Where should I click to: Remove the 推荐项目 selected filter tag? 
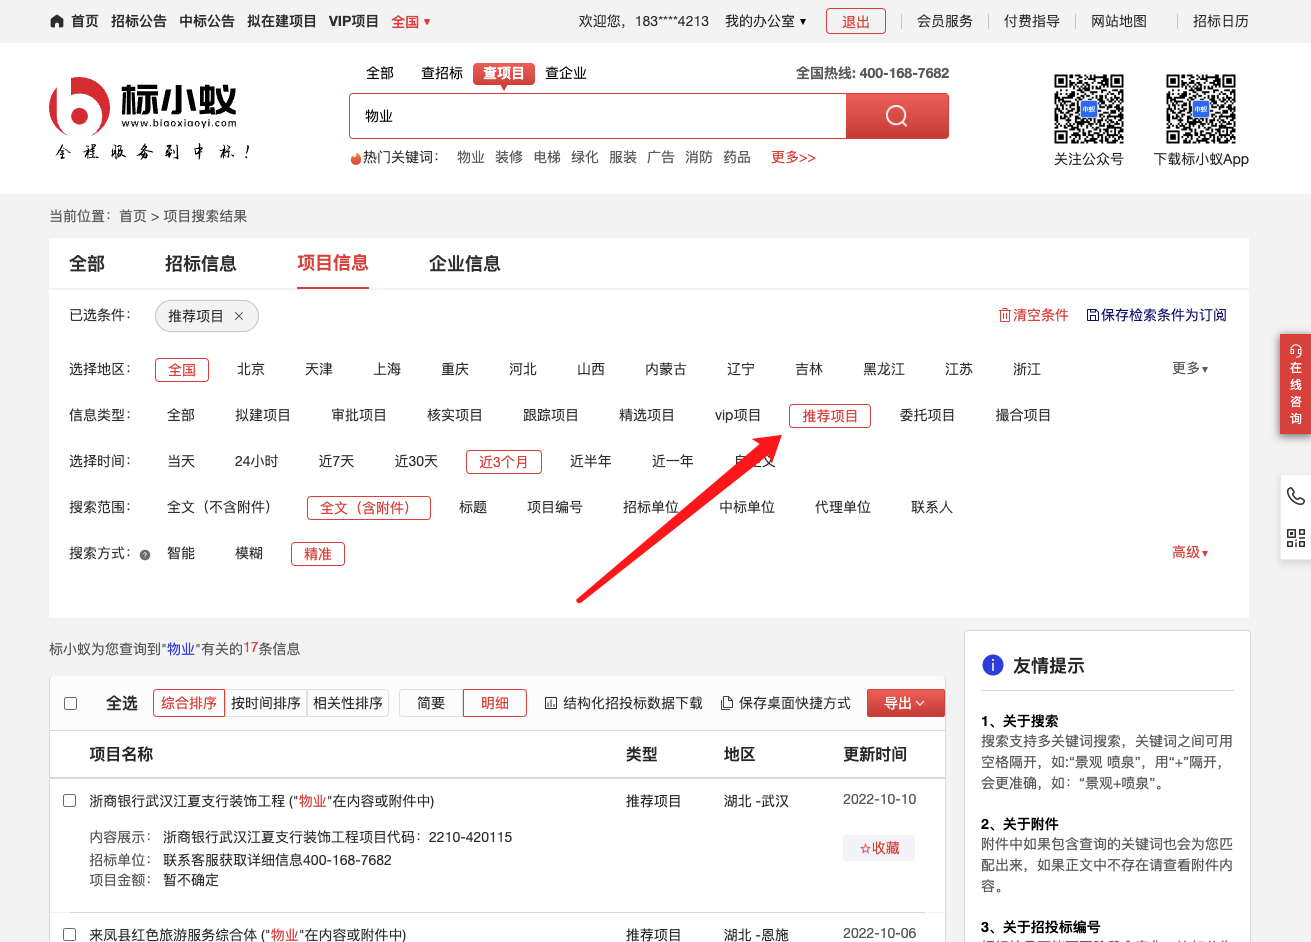[x=239, y=316]
